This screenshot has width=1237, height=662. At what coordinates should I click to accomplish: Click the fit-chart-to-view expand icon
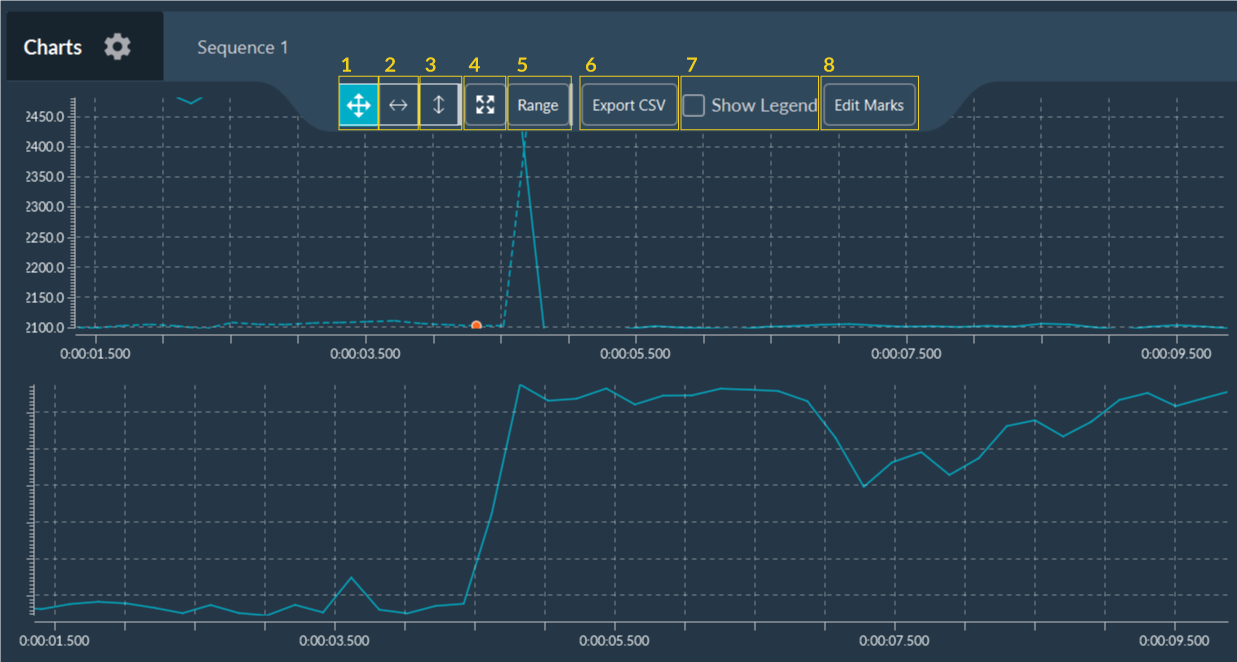(484, 104)
